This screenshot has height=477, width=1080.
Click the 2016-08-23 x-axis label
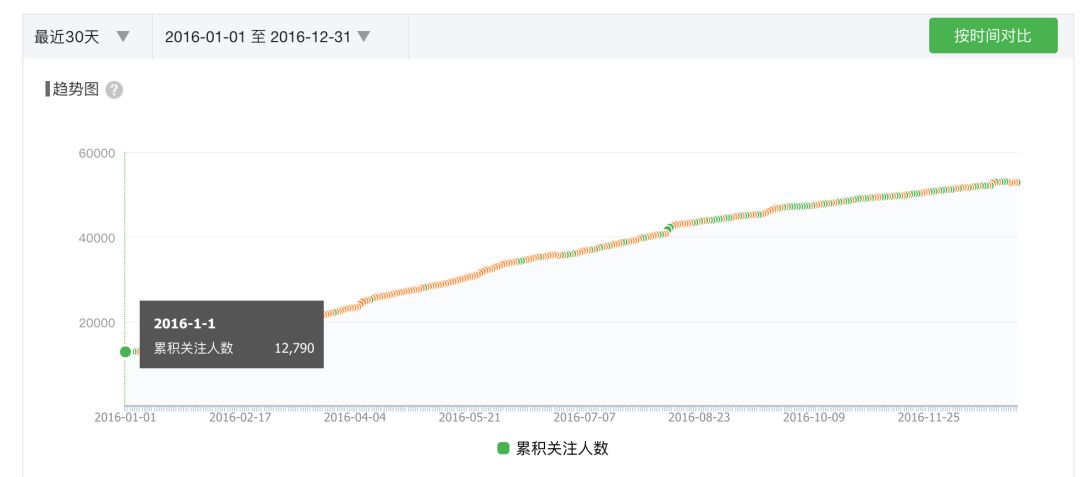coord(699,417)
